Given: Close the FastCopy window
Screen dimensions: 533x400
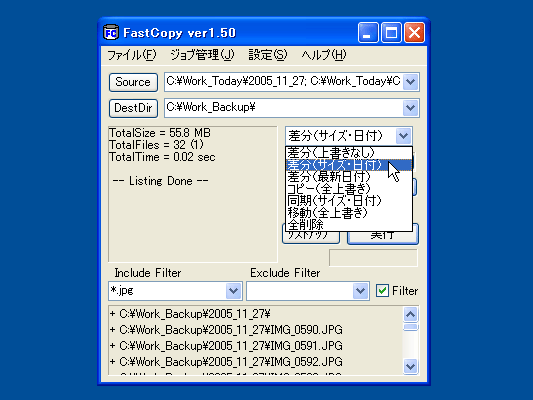Looking at the screenshot, I should [x=414, y=33].
